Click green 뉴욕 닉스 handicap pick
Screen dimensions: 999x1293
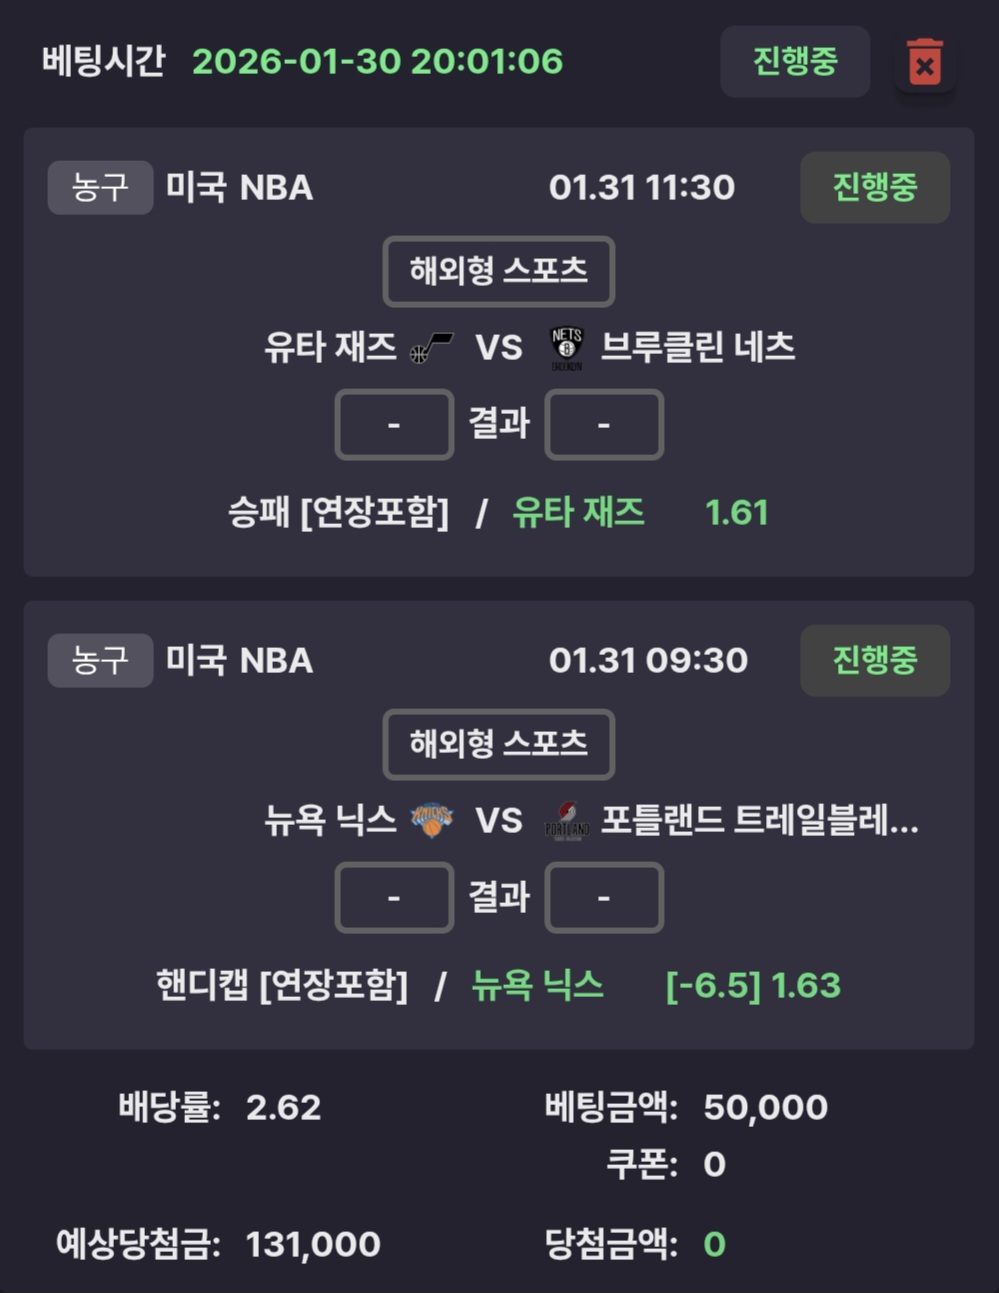[x=537, y=986]
